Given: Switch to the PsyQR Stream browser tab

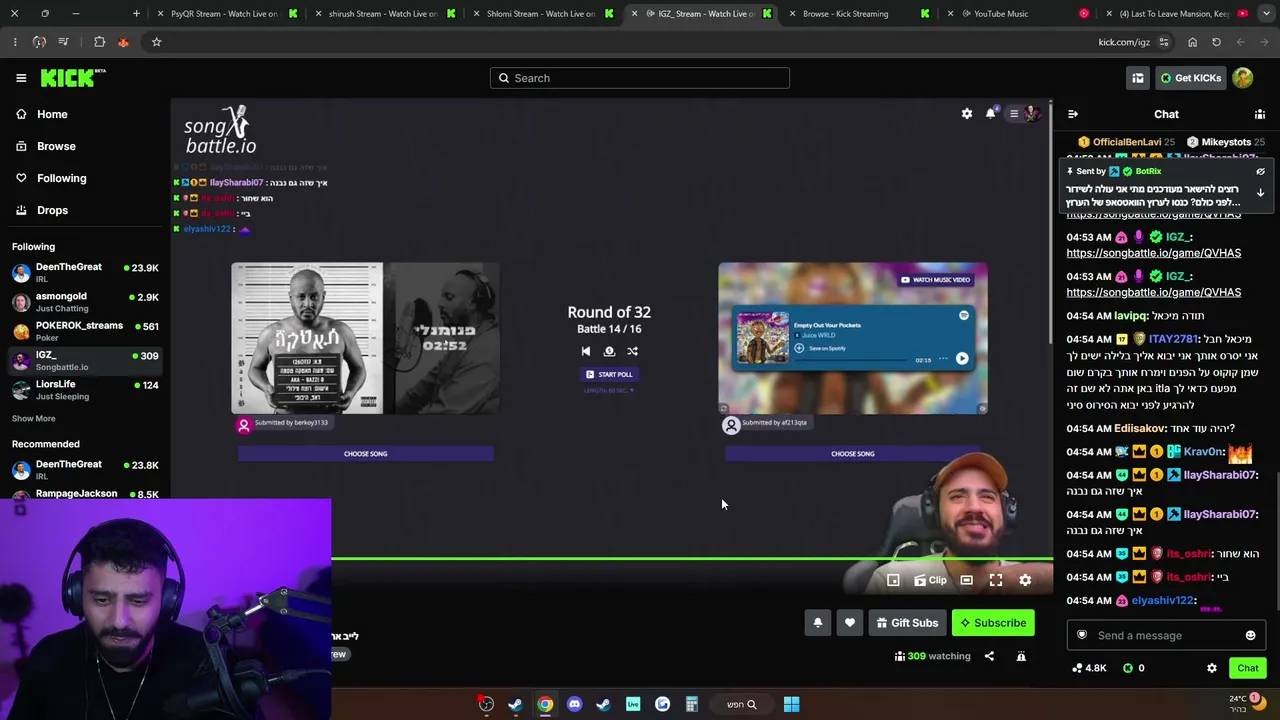Looking at the screenshot, I should [223, 14].
